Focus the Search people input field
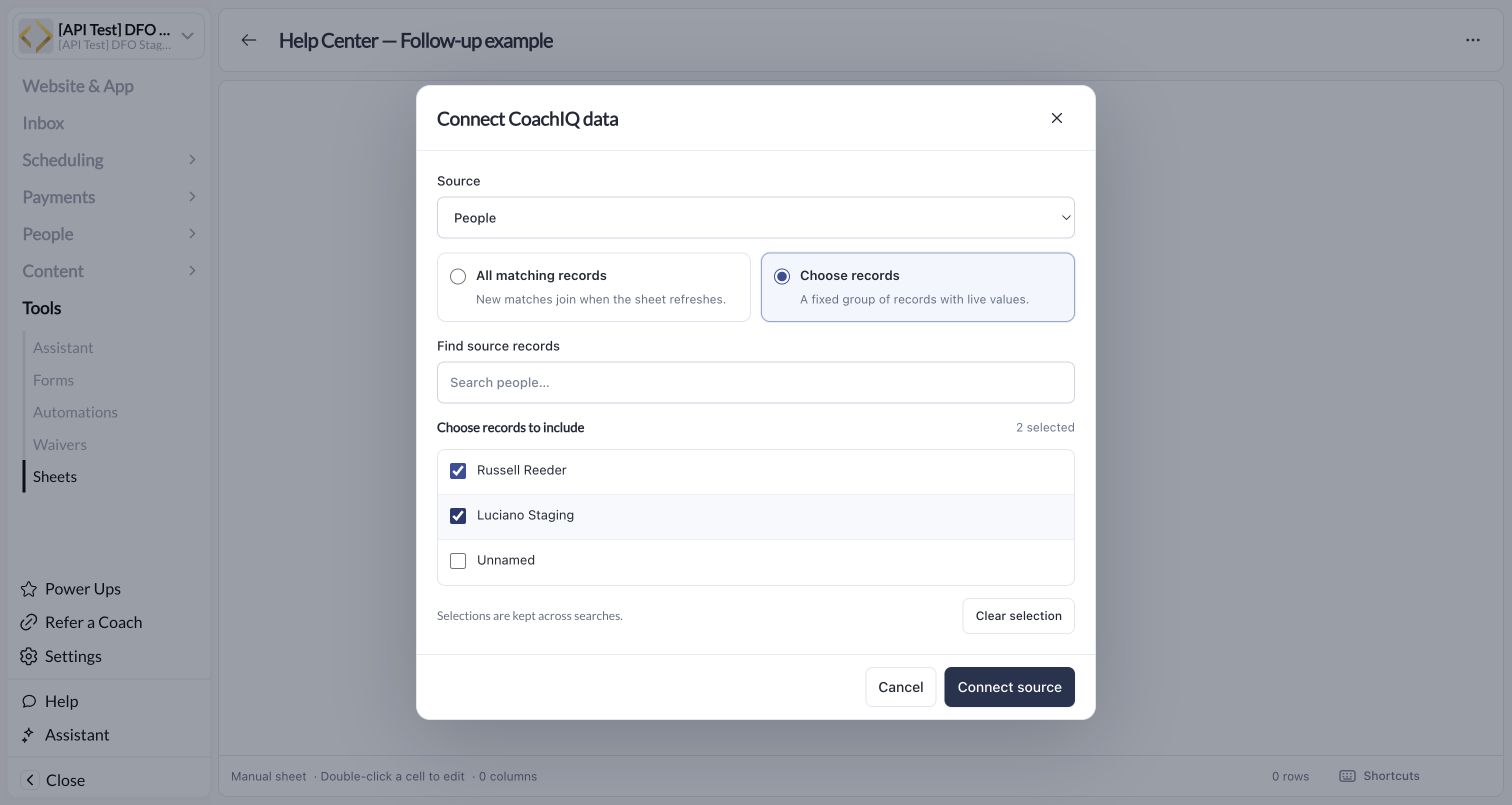 [756, 383]
